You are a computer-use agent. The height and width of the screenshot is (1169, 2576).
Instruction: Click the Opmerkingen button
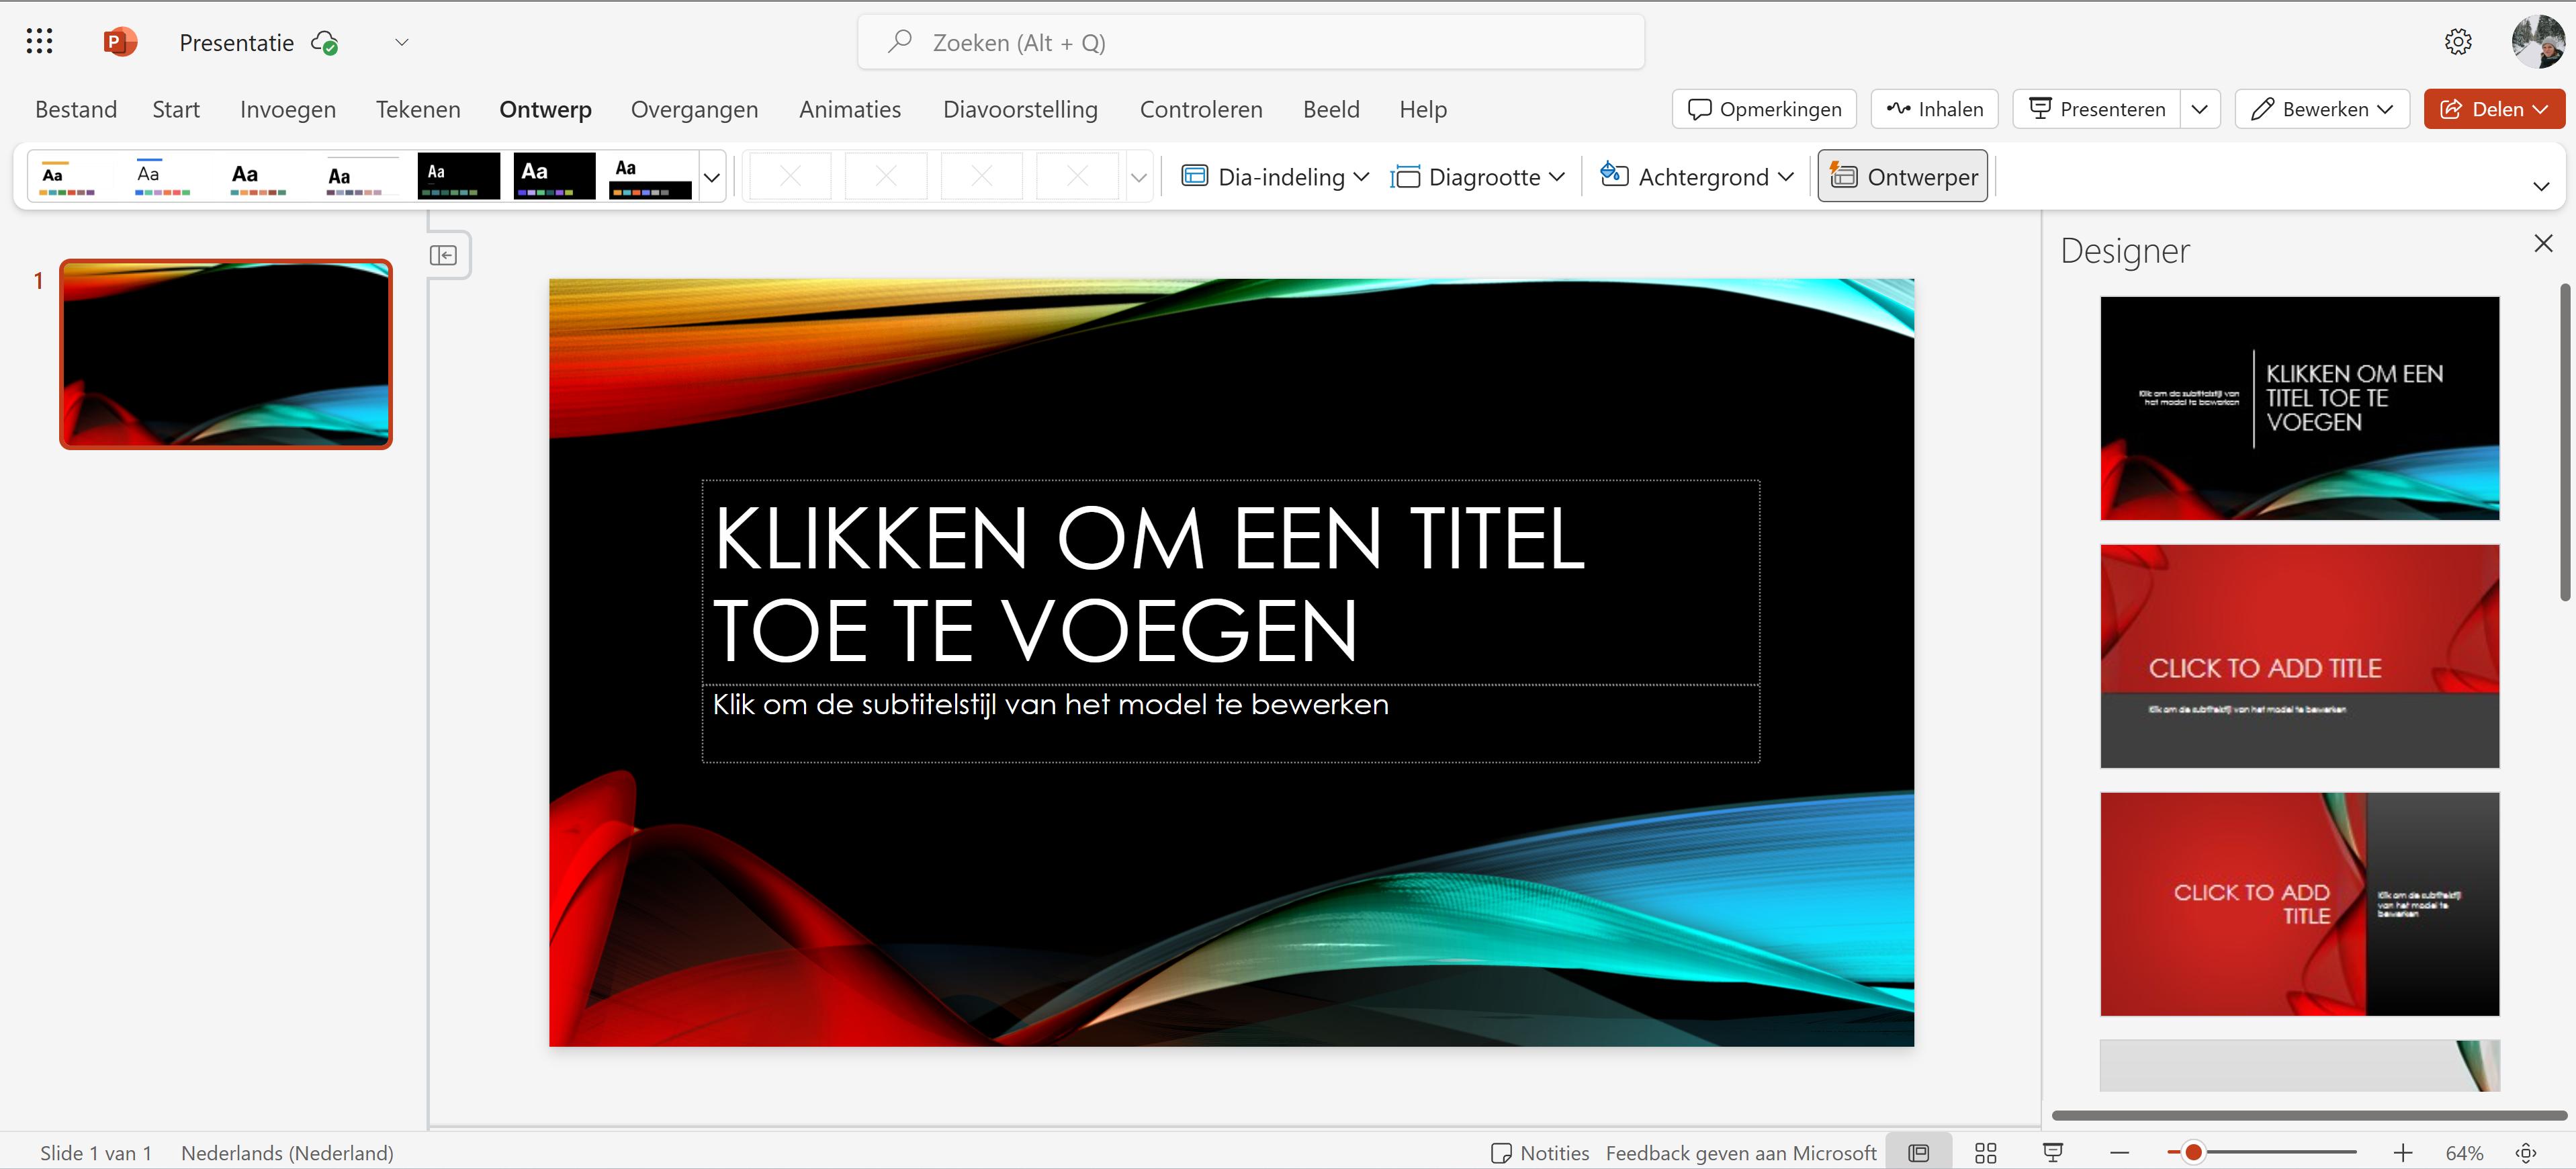[x=1764, y=109]
